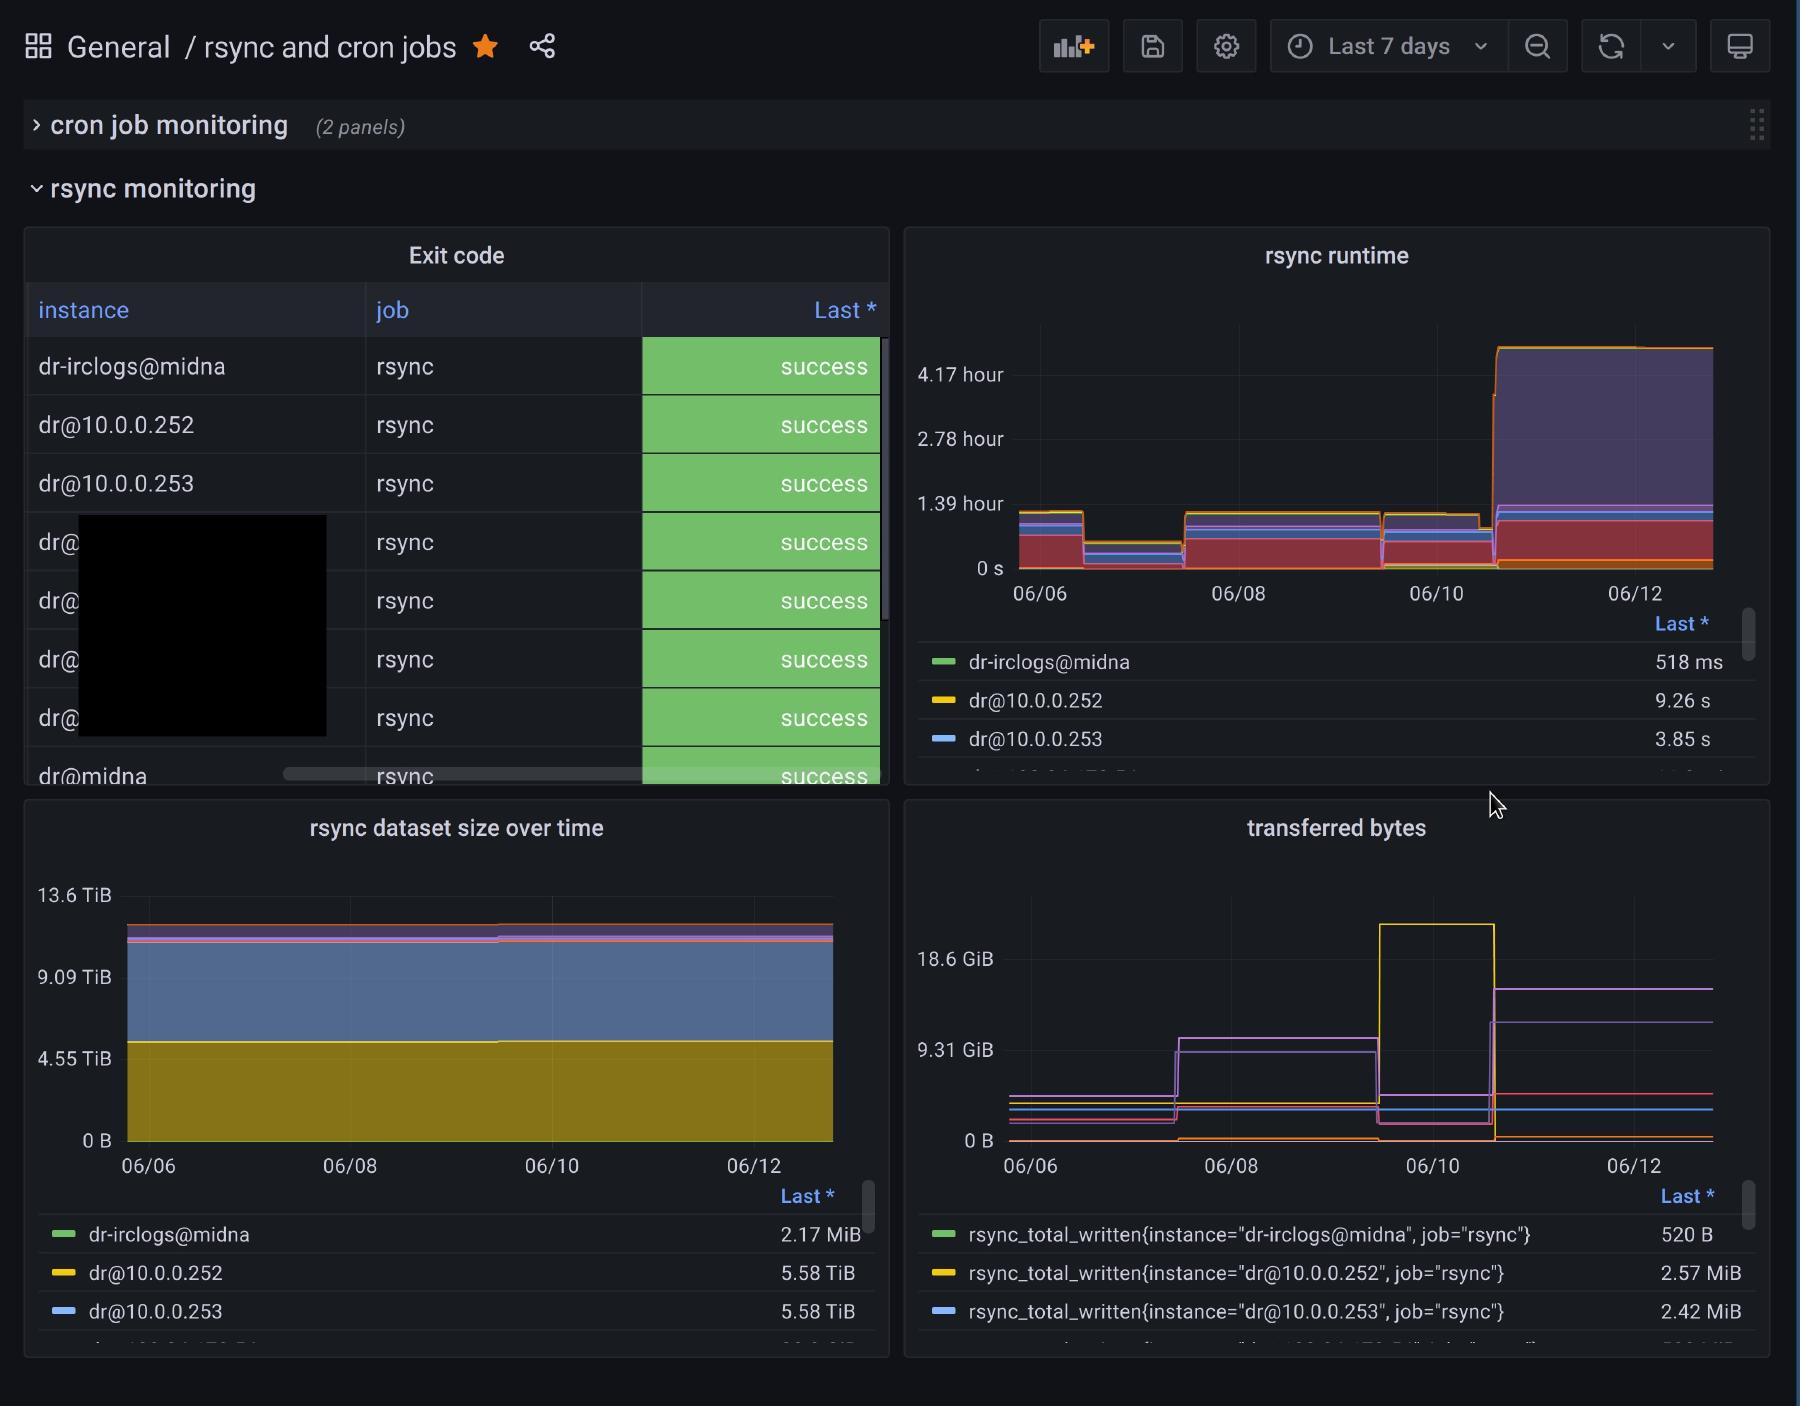The width and height of the screenshot is (1800, 1406).
Task: Click the zoom out time range icon
Action: (x=1537, y=47)
